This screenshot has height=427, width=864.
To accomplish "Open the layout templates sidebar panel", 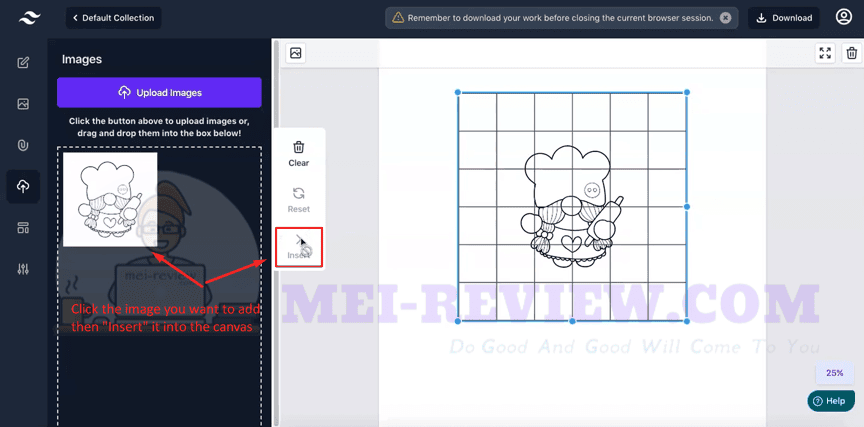I will coord(23,228).
